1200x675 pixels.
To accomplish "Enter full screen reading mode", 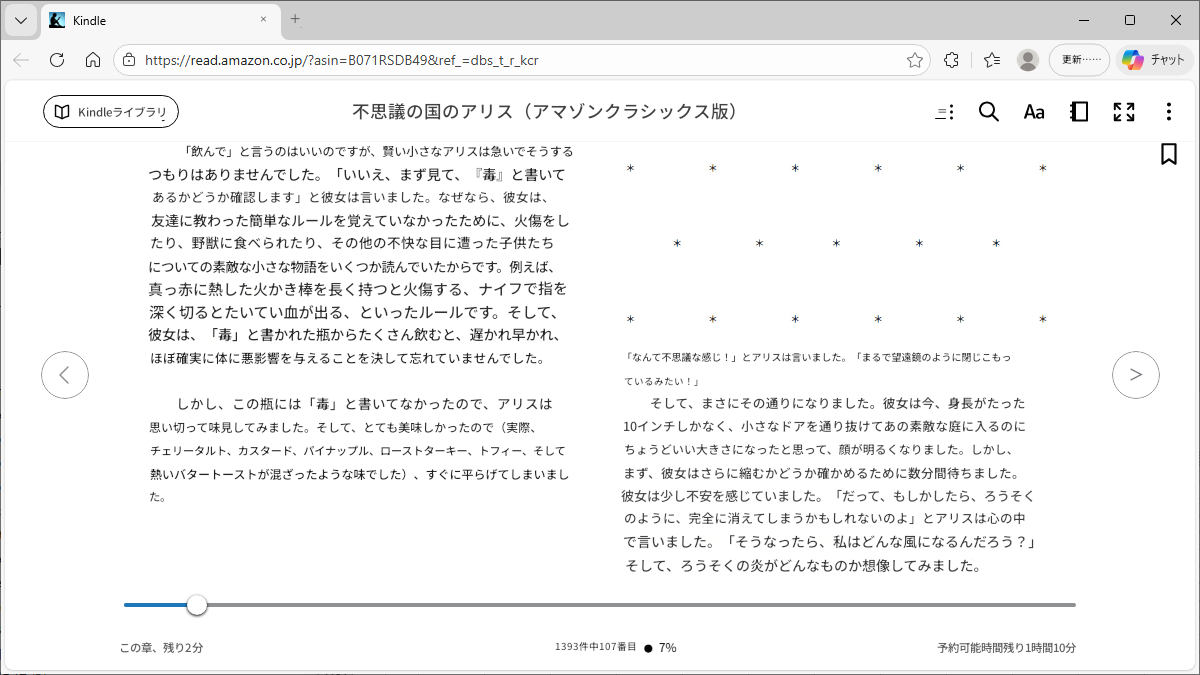I will click(x=1124, y=112).
